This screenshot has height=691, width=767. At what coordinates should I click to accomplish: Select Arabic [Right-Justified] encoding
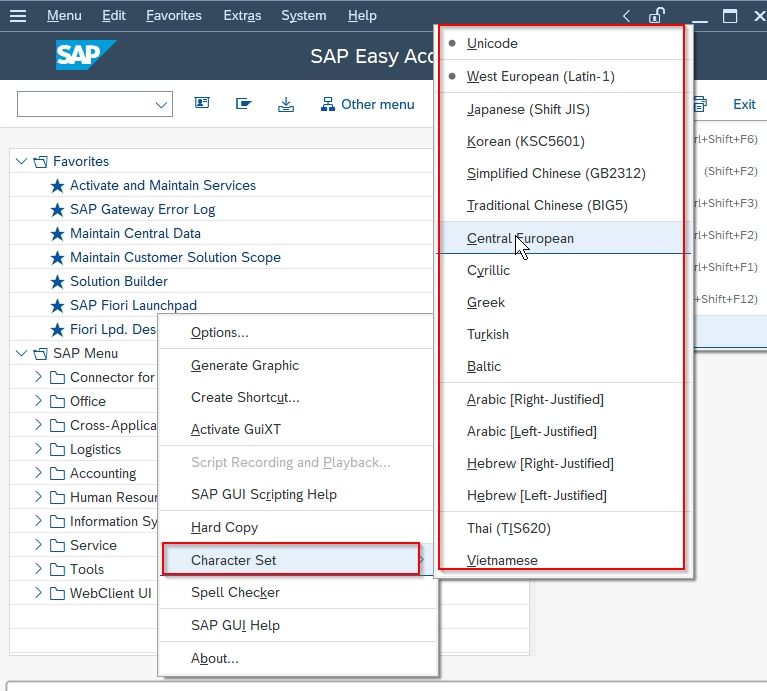tap(562, 400)
